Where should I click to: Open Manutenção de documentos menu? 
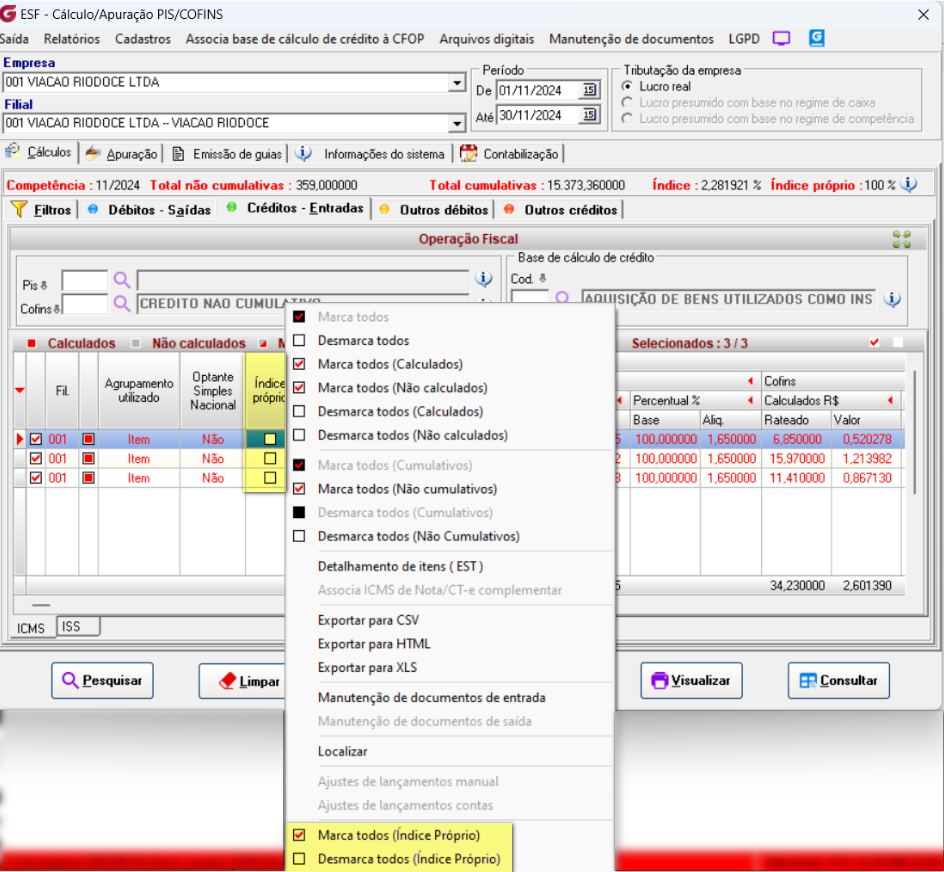[631, 39]
